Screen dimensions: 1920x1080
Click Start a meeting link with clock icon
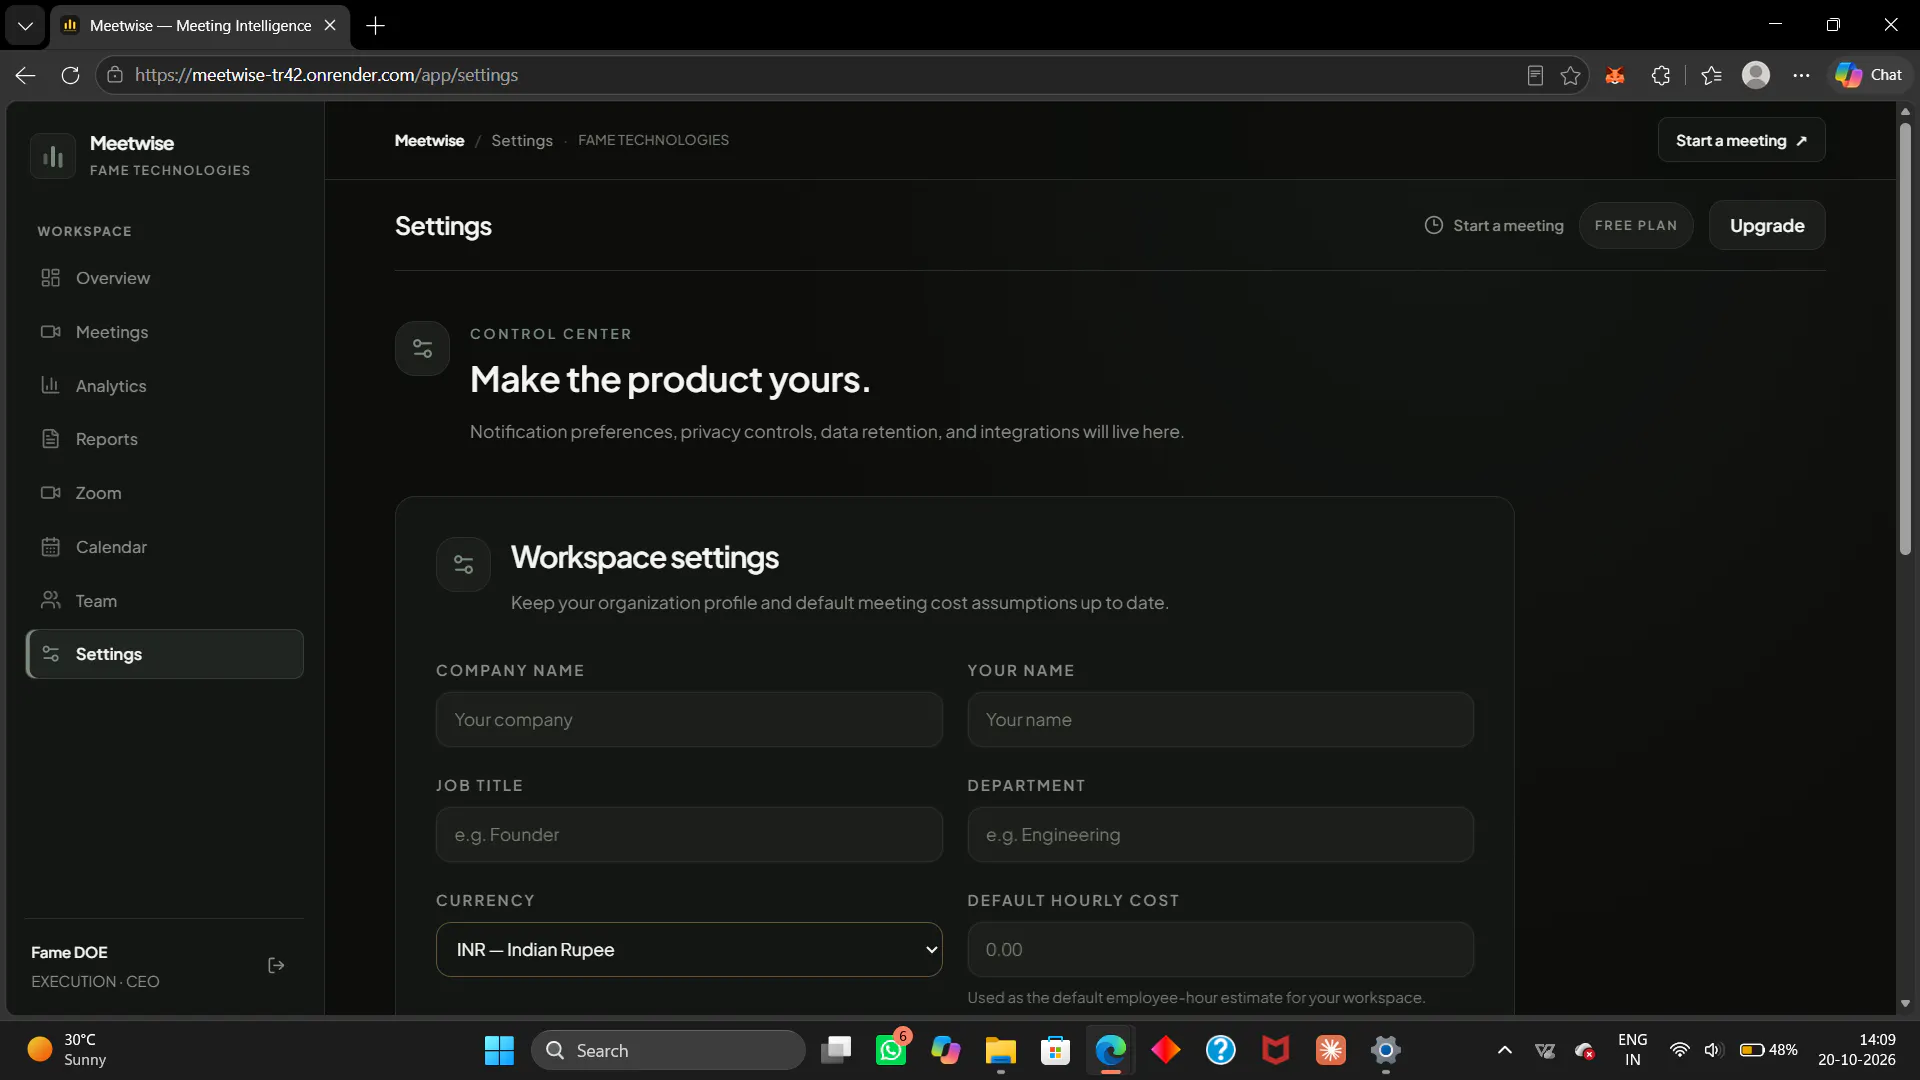click(x=1494, y=226)
